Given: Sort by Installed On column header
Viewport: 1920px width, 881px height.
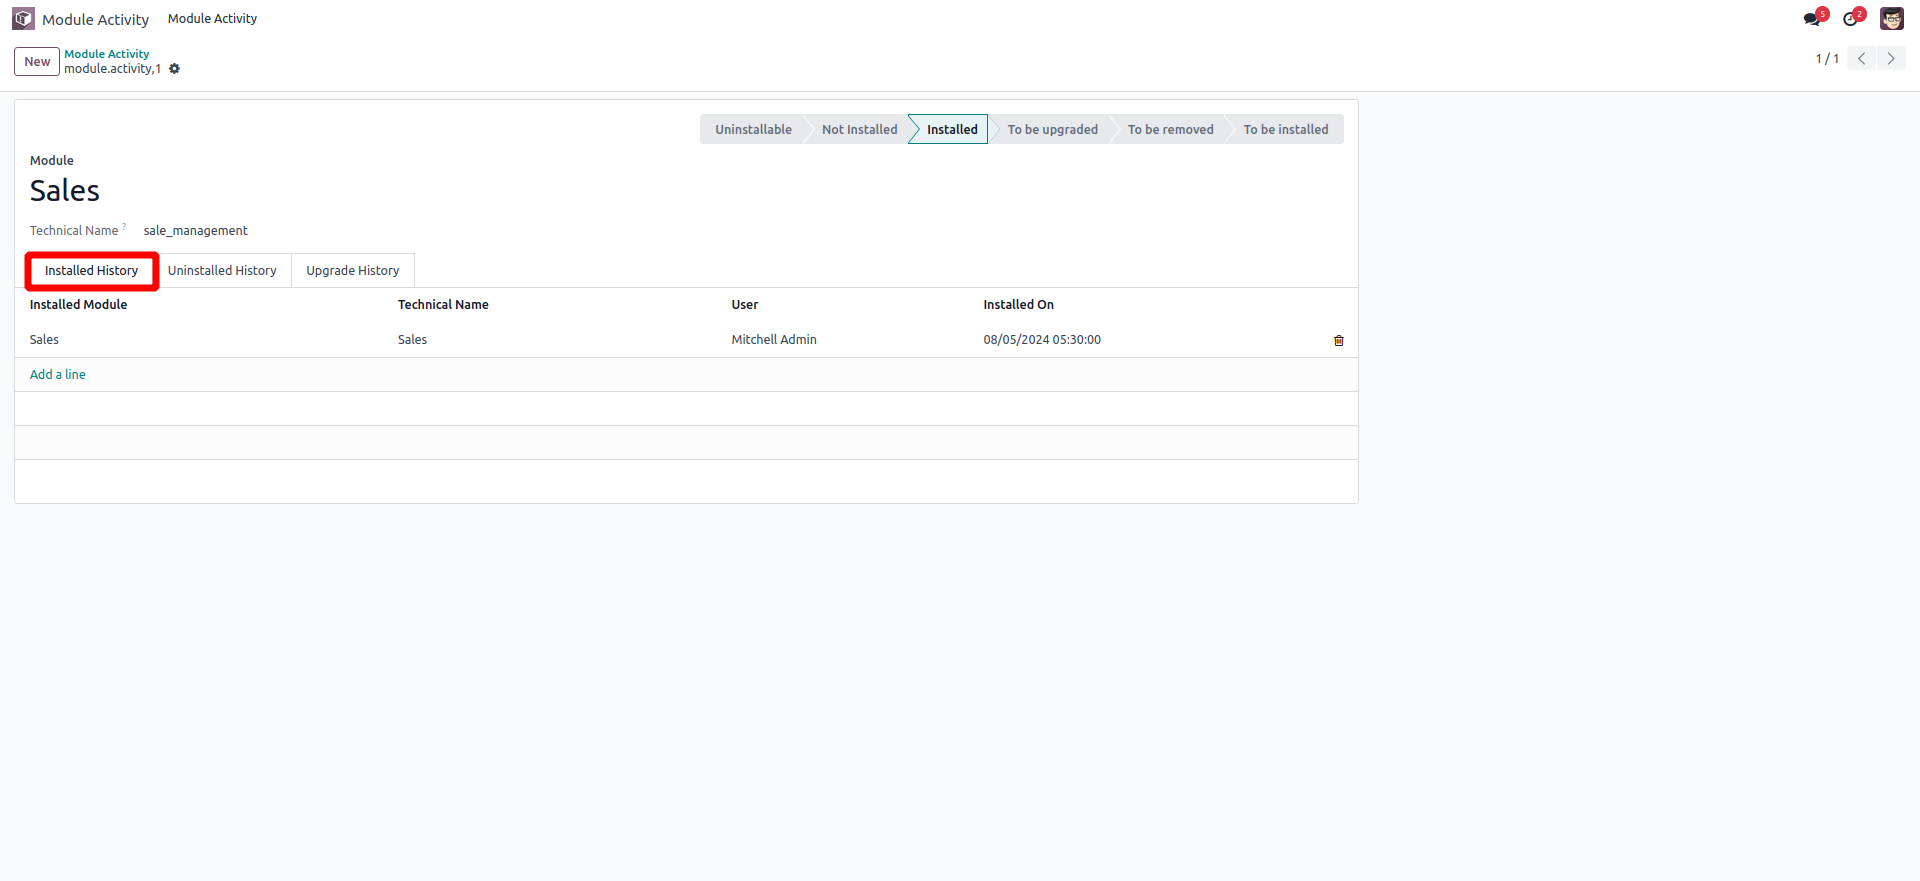Looking at the screenshot, I should click(1018, 305).
